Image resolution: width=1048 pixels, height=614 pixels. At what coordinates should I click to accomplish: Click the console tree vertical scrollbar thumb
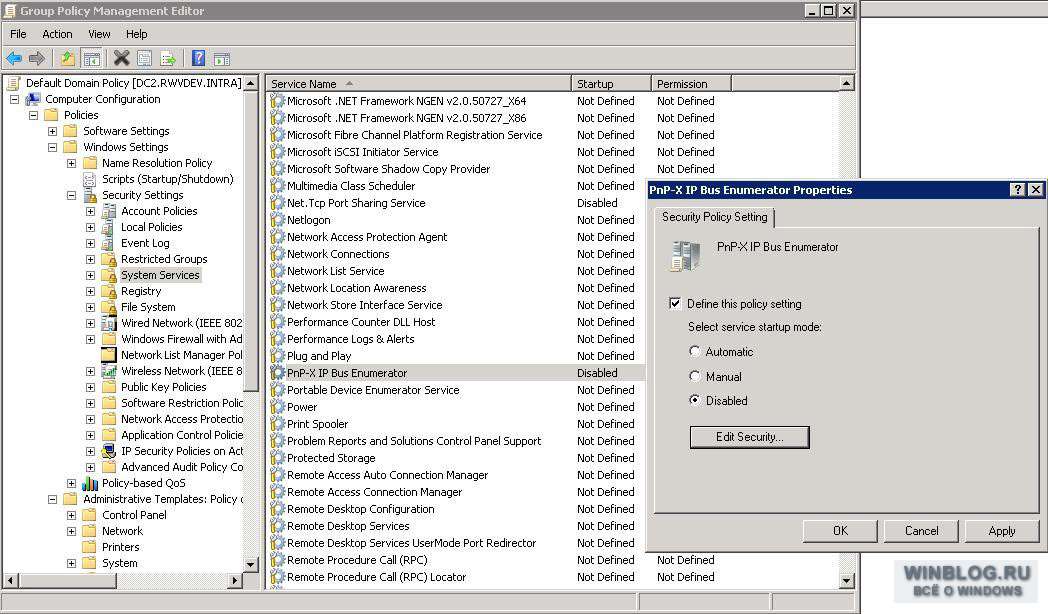click(x=251, y=241)
